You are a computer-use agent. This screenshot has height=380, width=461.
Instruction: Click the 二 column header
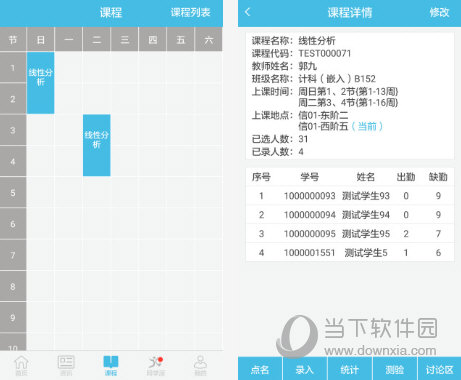click(x=96, y=40)
